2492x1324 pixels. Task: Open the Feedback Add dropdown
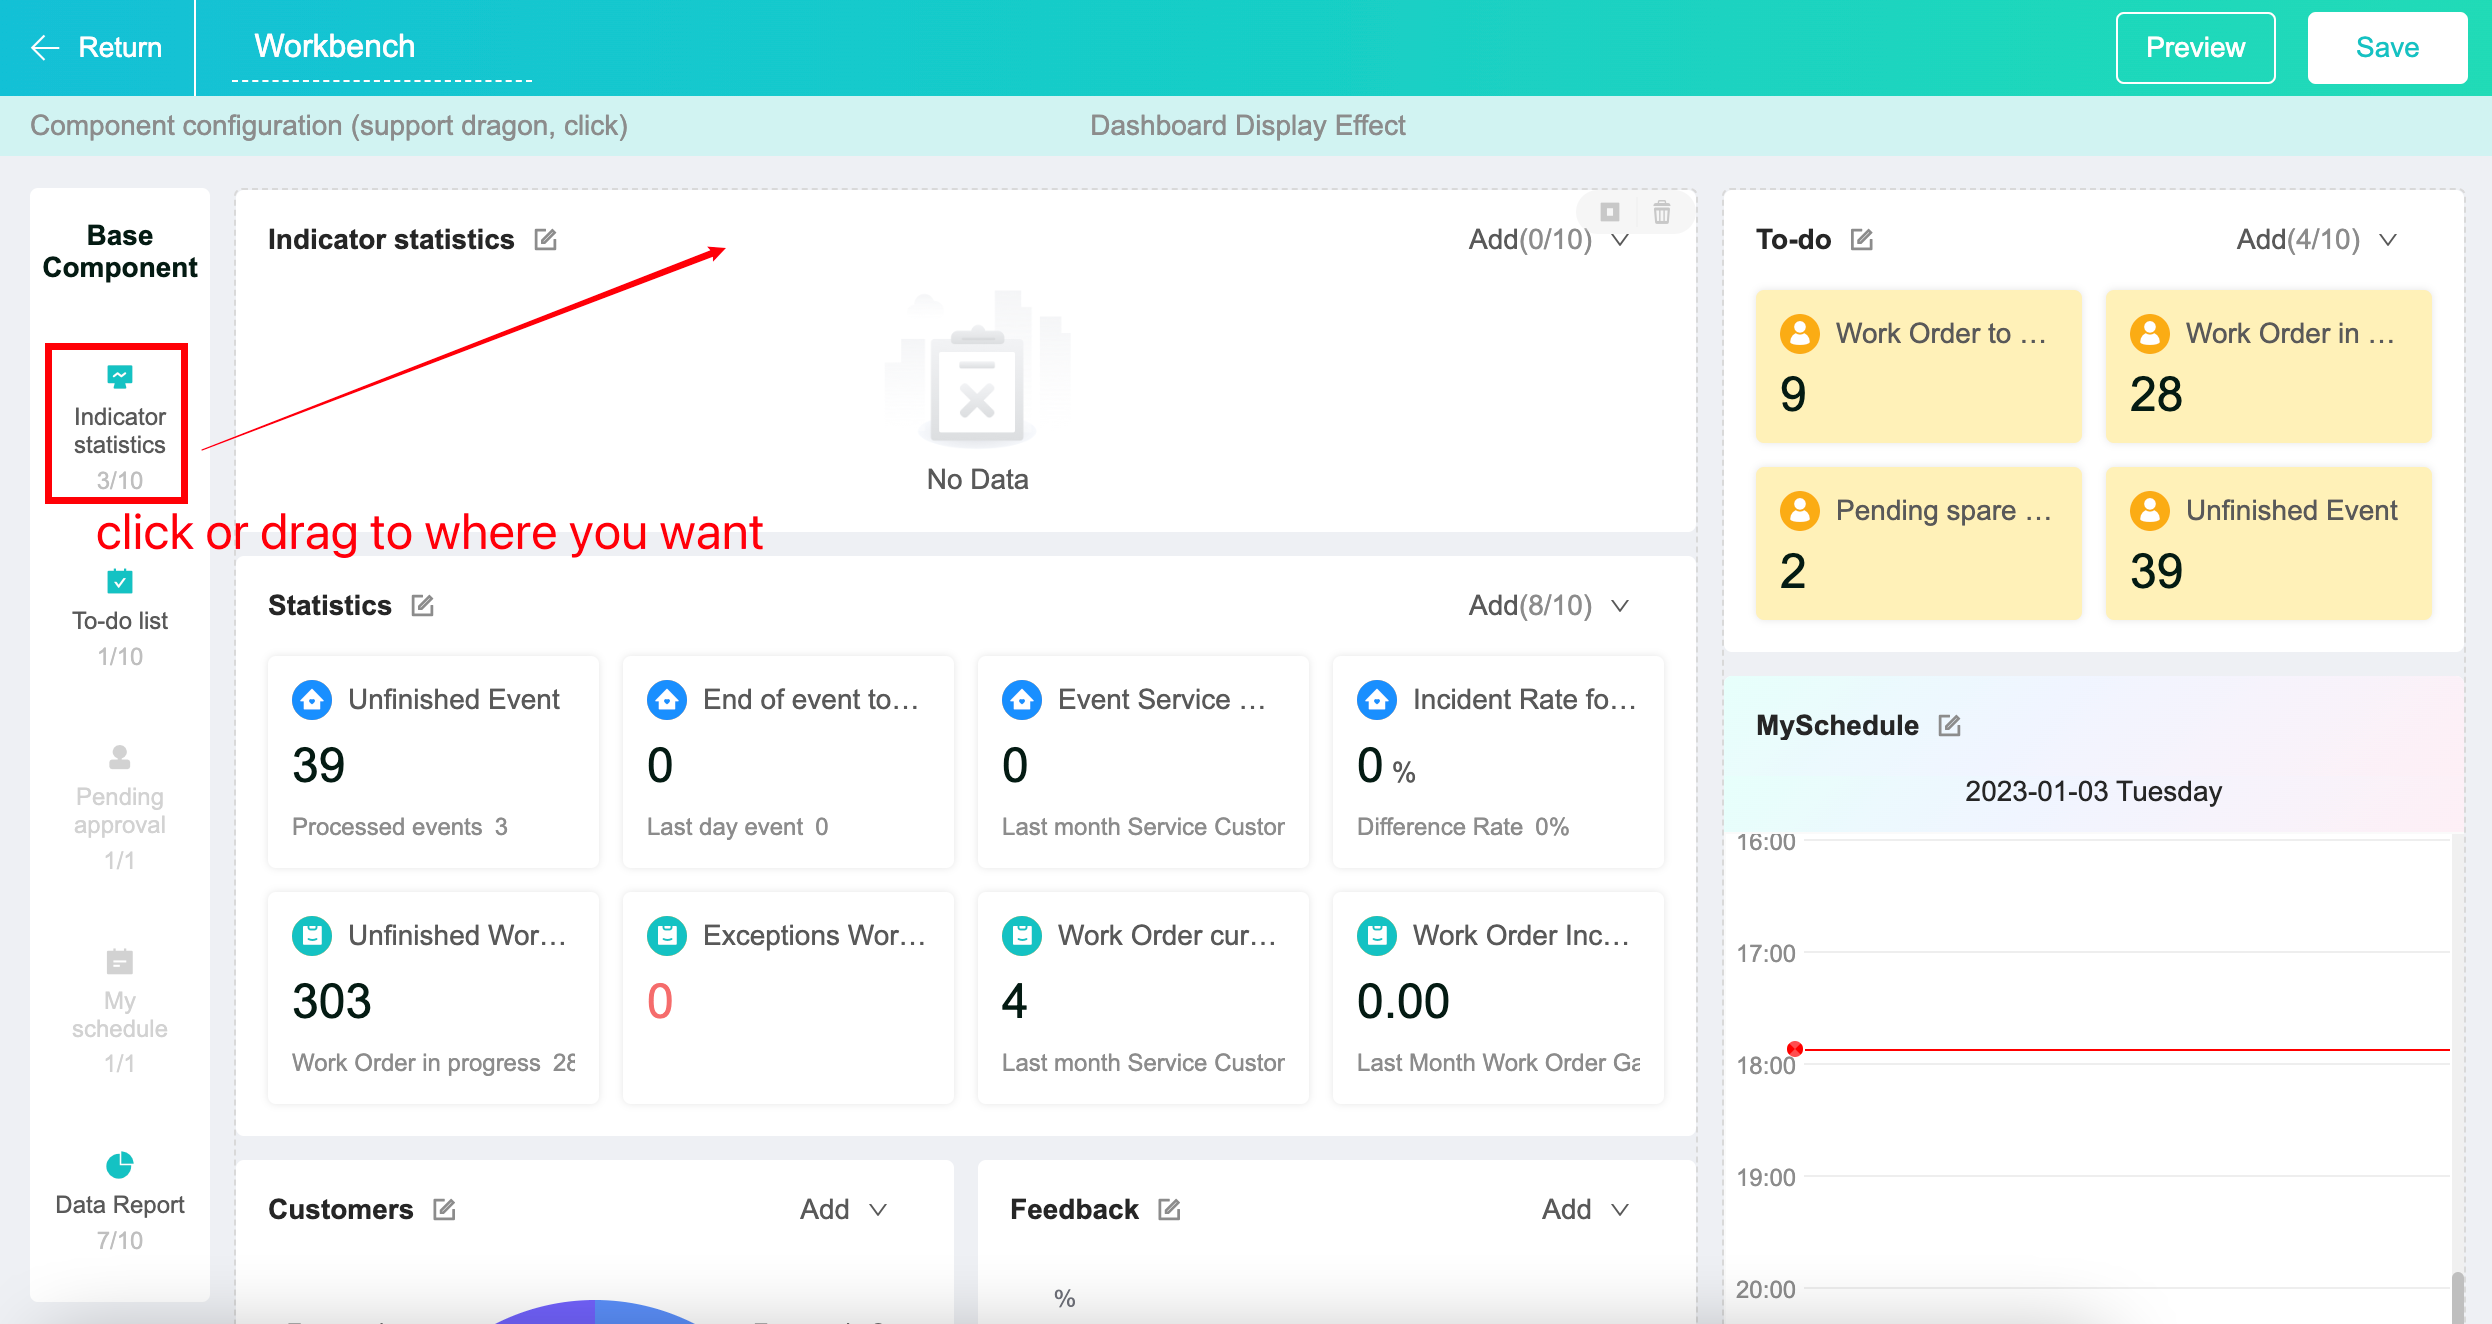click(1585, 1209)
